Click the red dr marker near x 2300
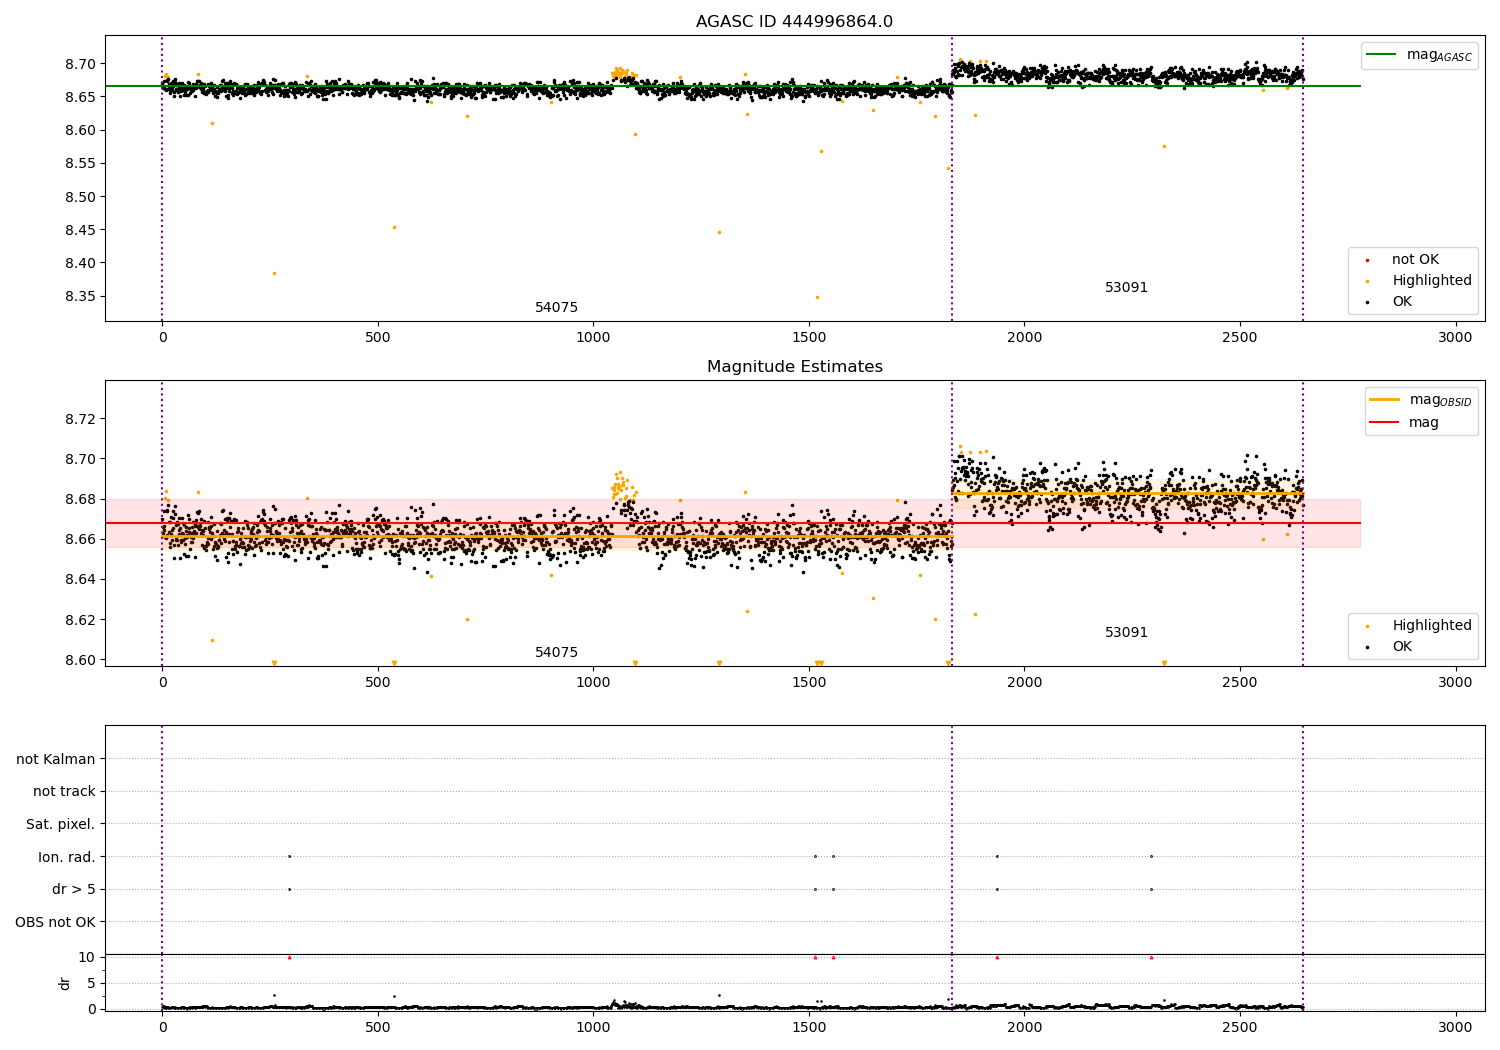This screenshot has width=1500, height=1050. pyautogui.click(x=1151, y=958)
